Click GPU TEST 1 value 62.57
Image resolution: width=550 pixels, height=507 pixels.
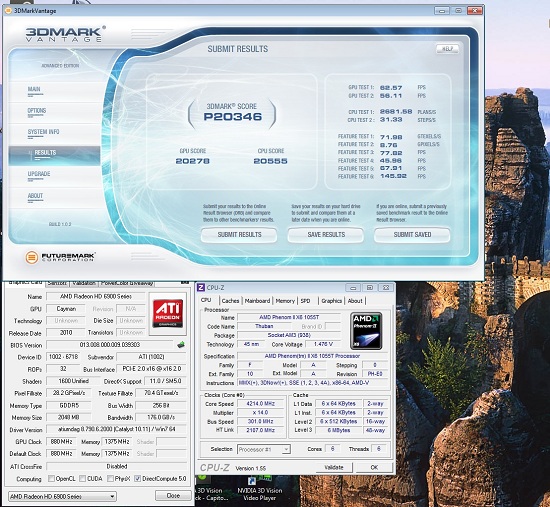pyautogui.click(x=391, y=87)
